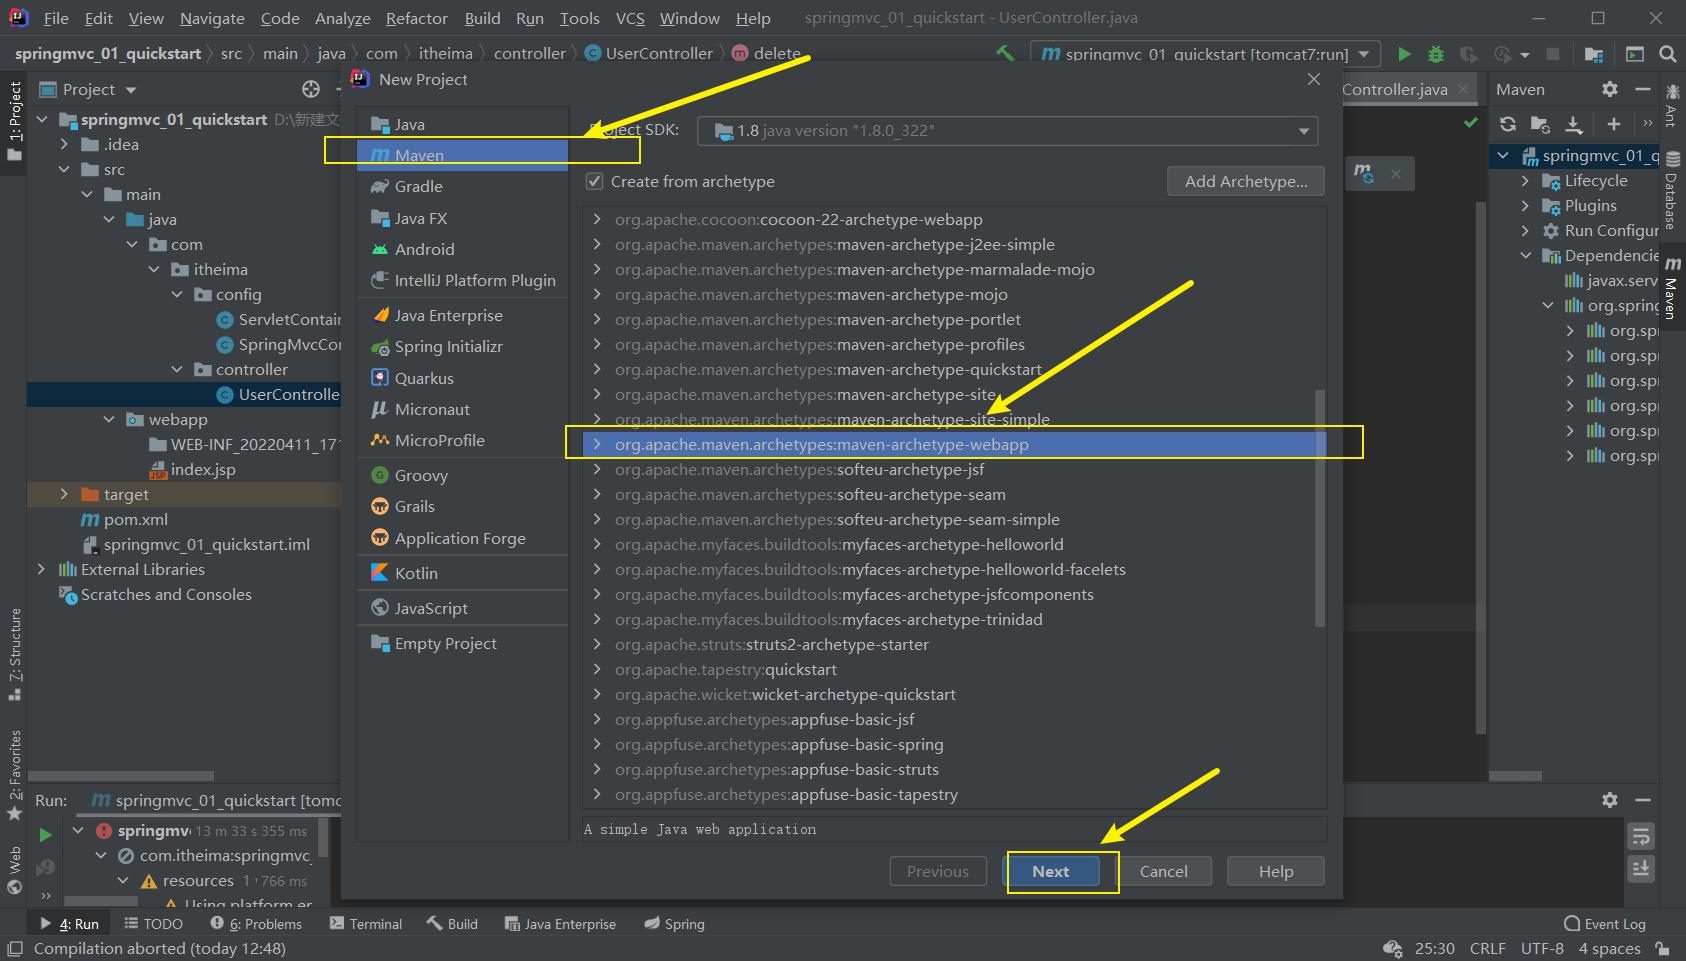Click the archetype list vertical scrollbar
Image resolution: width=1686 pixels, height=961 pixels.
coord(1320,508)
